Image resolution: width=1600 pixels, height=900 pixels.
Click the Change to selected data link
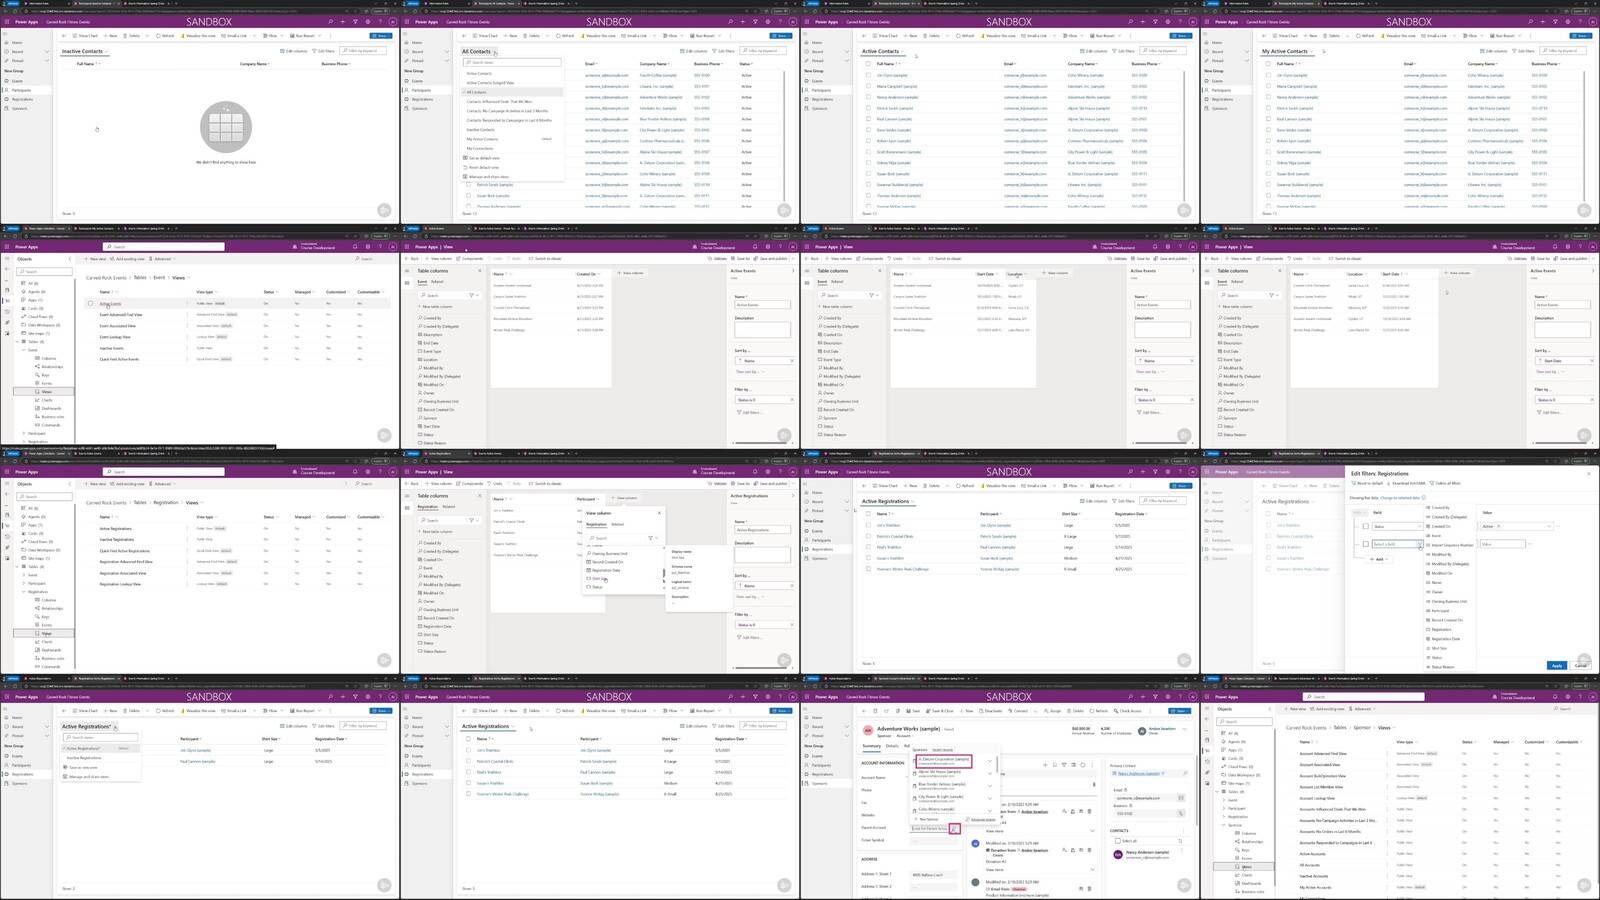click(1400, 497)
